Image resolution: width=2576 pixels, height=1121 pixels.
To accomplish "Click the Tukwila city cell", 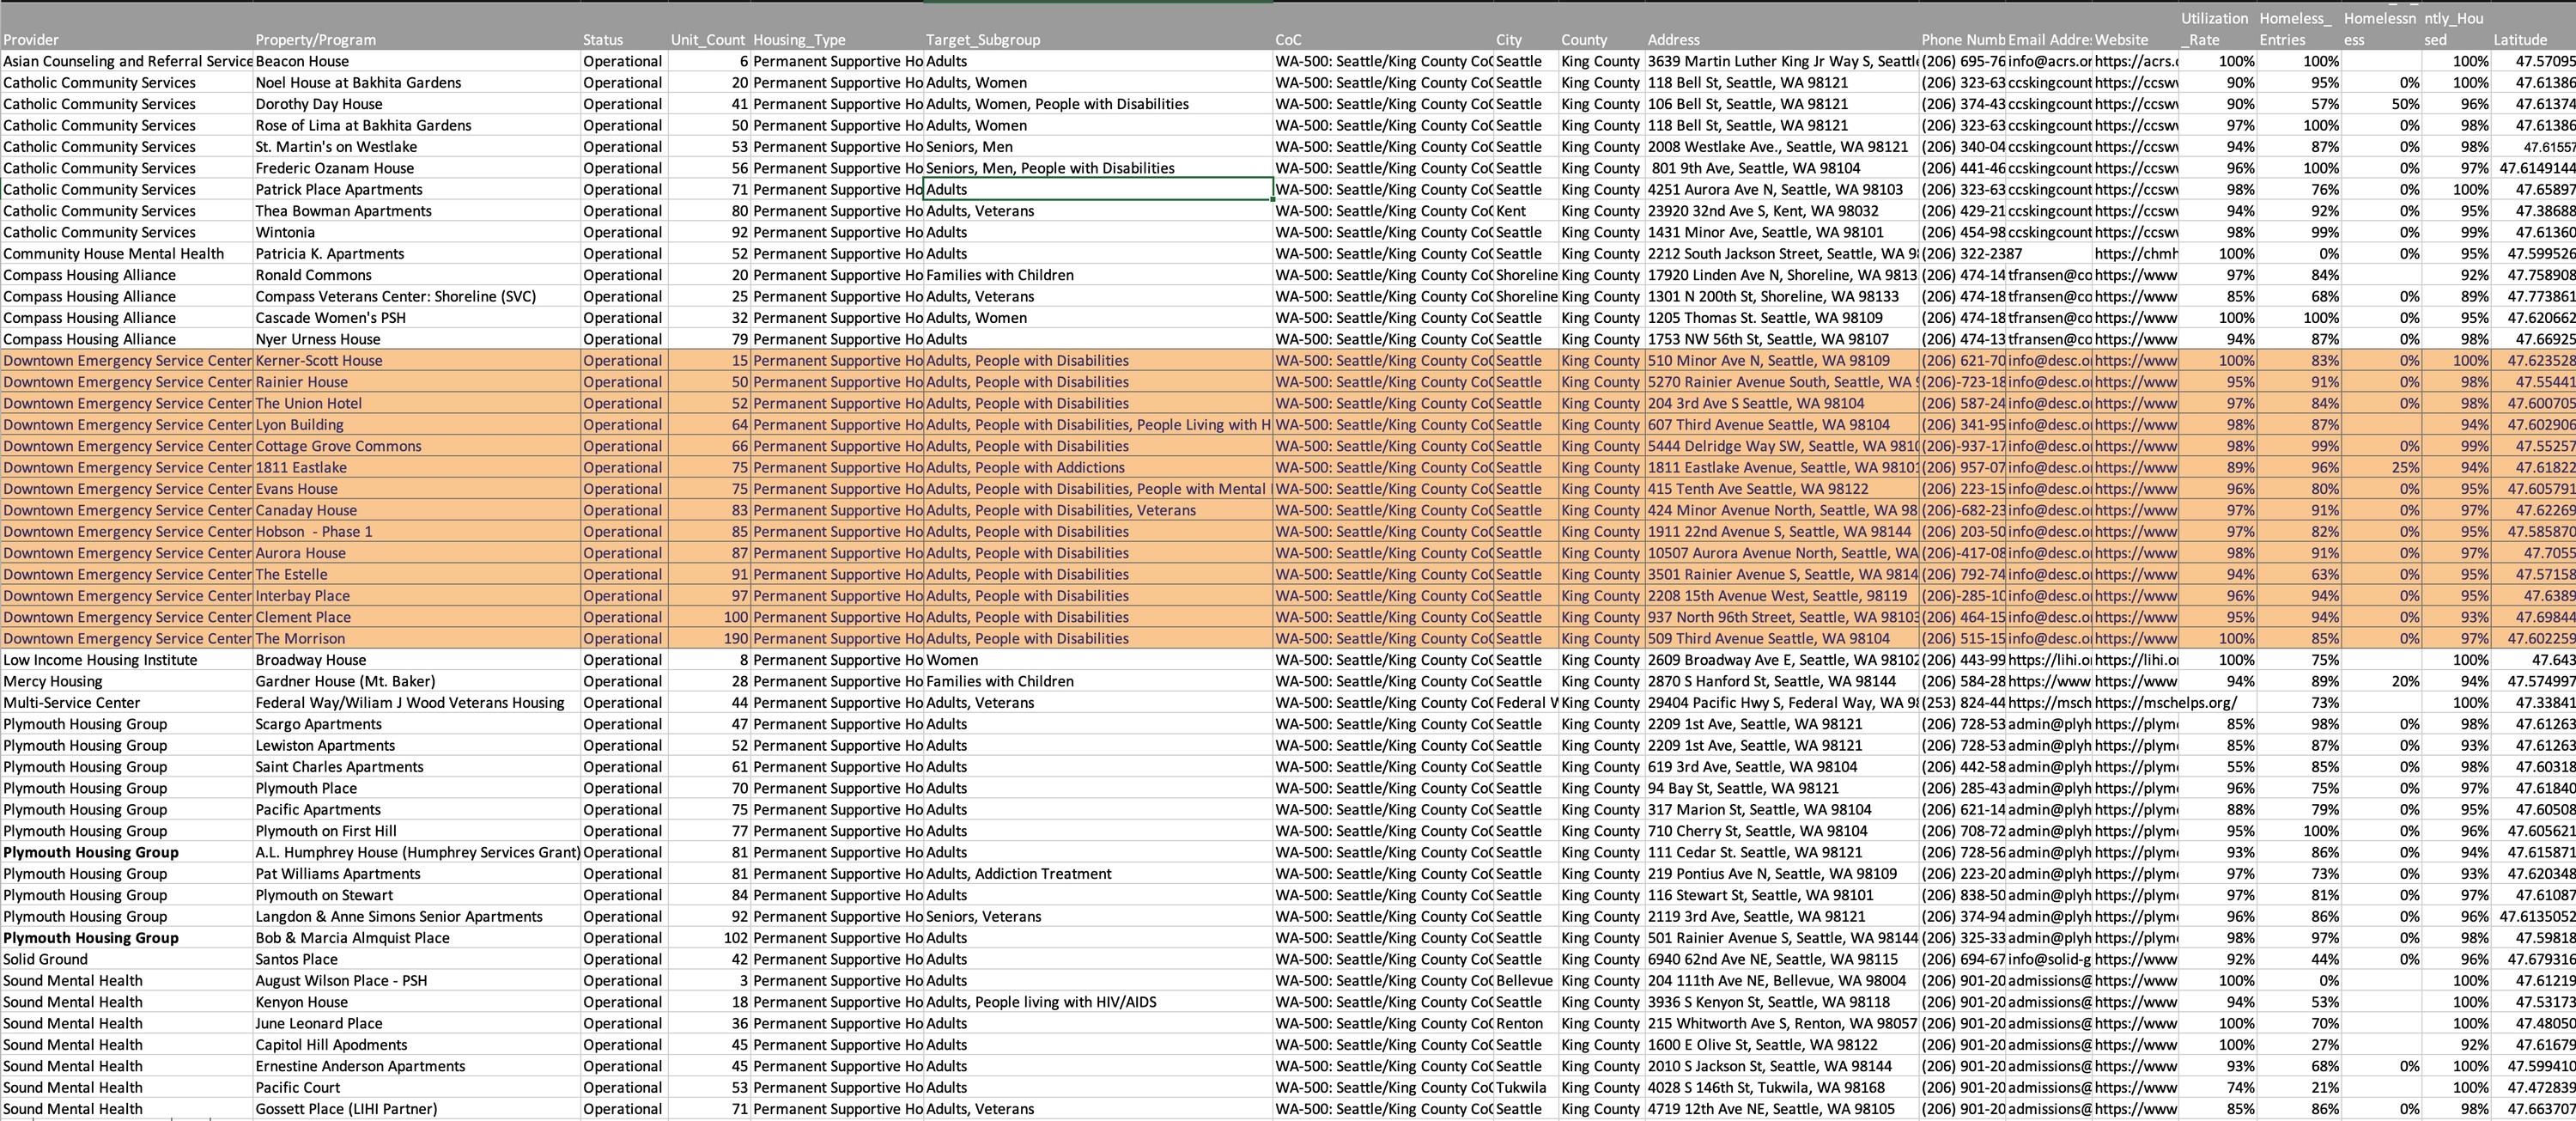I will tap(1522, 1087).
